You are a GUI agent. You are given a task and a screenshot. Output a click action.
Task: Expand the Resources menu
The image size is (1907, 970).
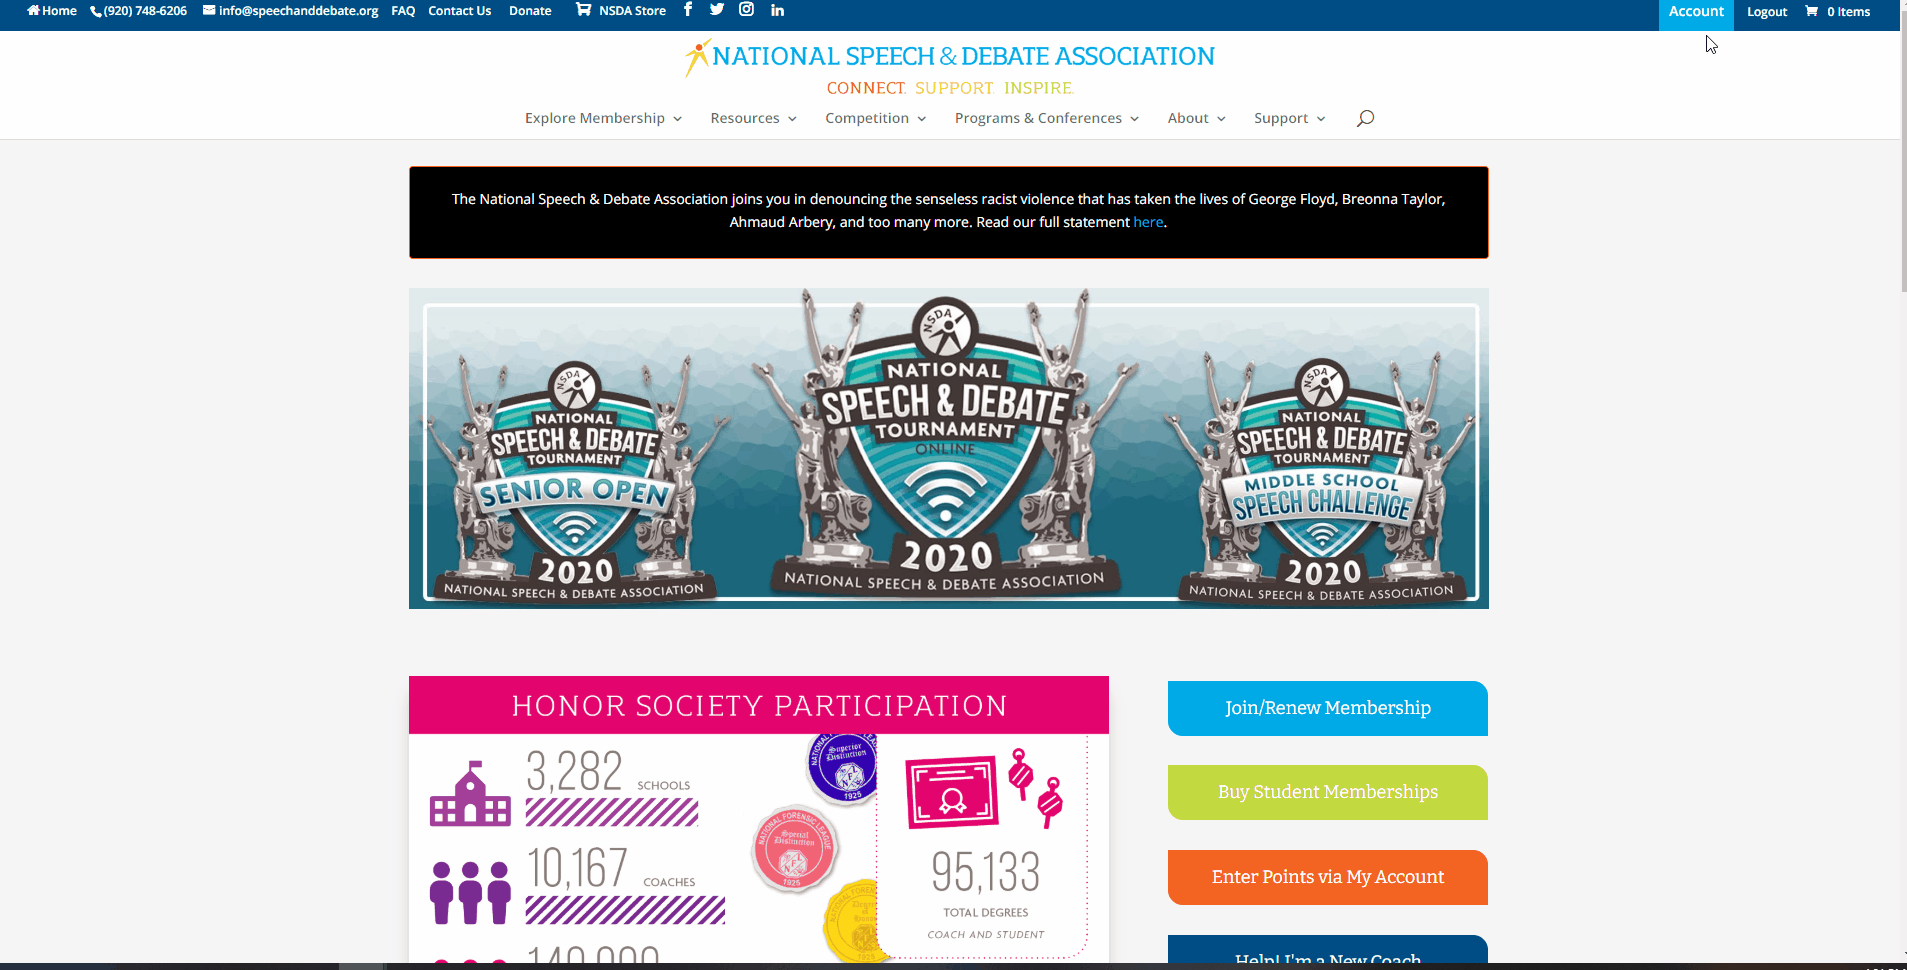pos(753,118)
